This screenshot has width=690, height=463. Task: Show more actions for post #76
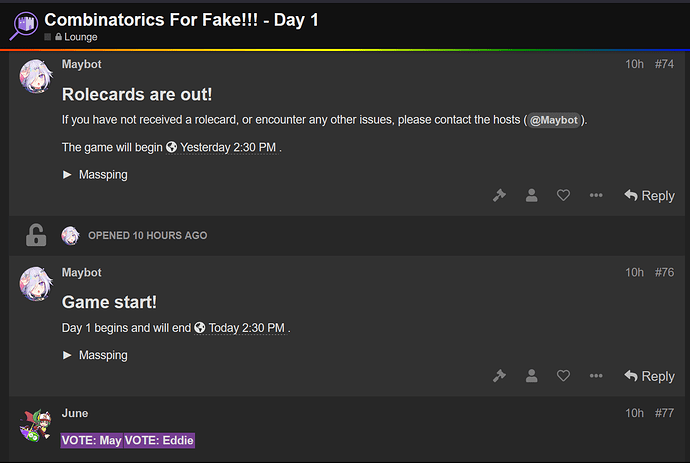click(x=596, y=375)
